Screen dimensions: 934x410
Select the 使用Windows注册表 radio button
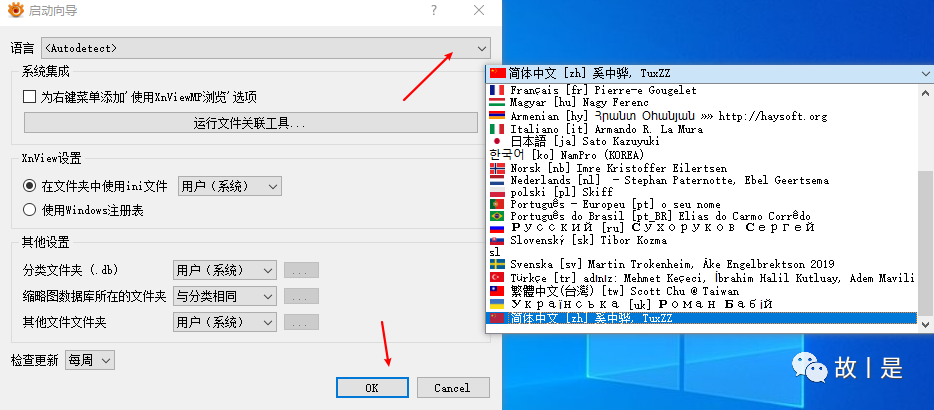click(29, 210)
